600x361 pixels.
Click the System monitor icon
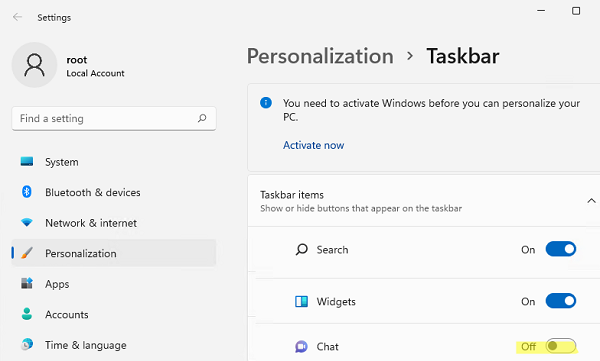point(27,162)
